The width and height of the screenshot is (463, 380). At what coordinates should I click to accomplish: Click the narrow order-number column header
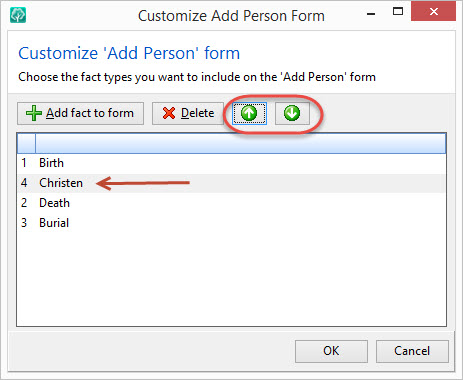(x=26, y=143)
